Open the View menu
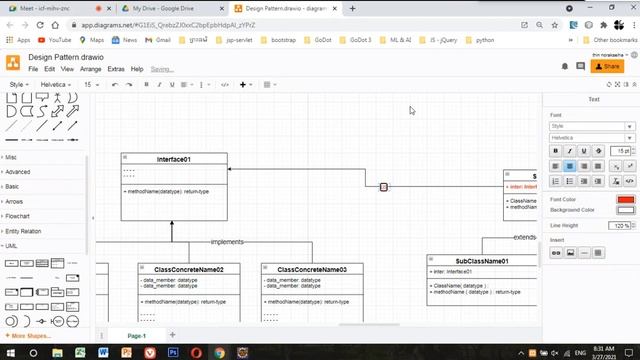The width and height of the screenshot is (640, 360). pyautogui.click(x=67, y=69)
